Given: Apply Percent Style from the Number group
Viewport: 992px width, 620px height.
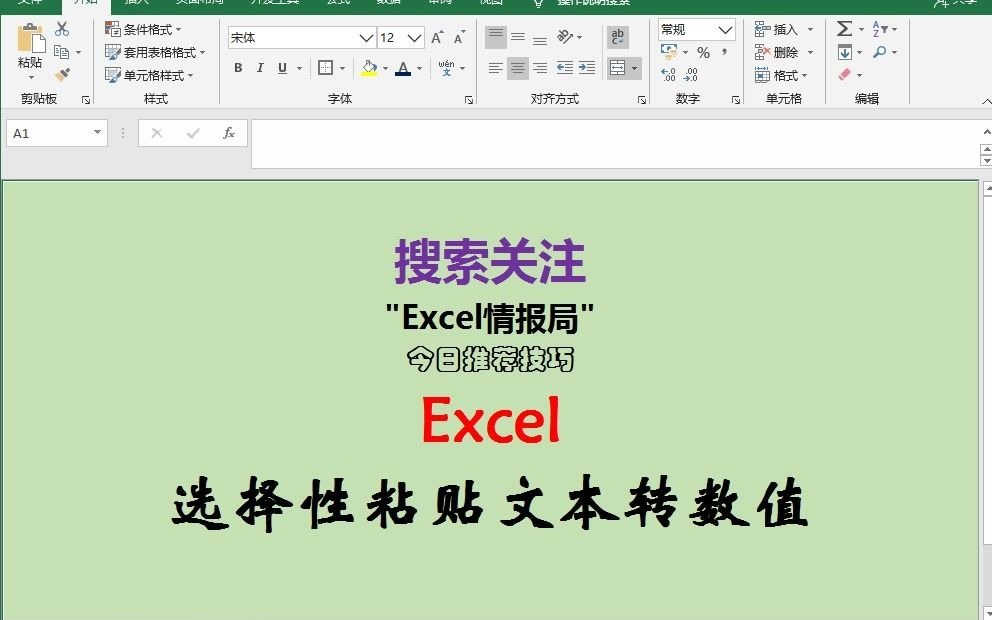Looking at the screenshot, I should point(703,52).
